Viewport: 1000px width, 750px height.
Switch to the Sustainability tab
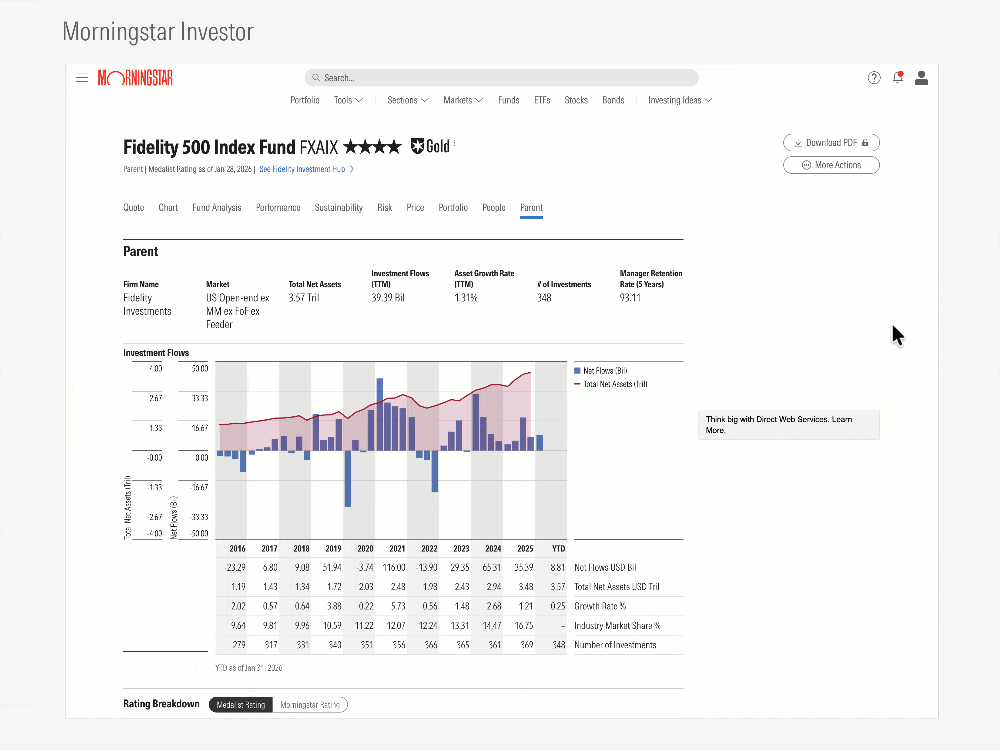[339, 208]
